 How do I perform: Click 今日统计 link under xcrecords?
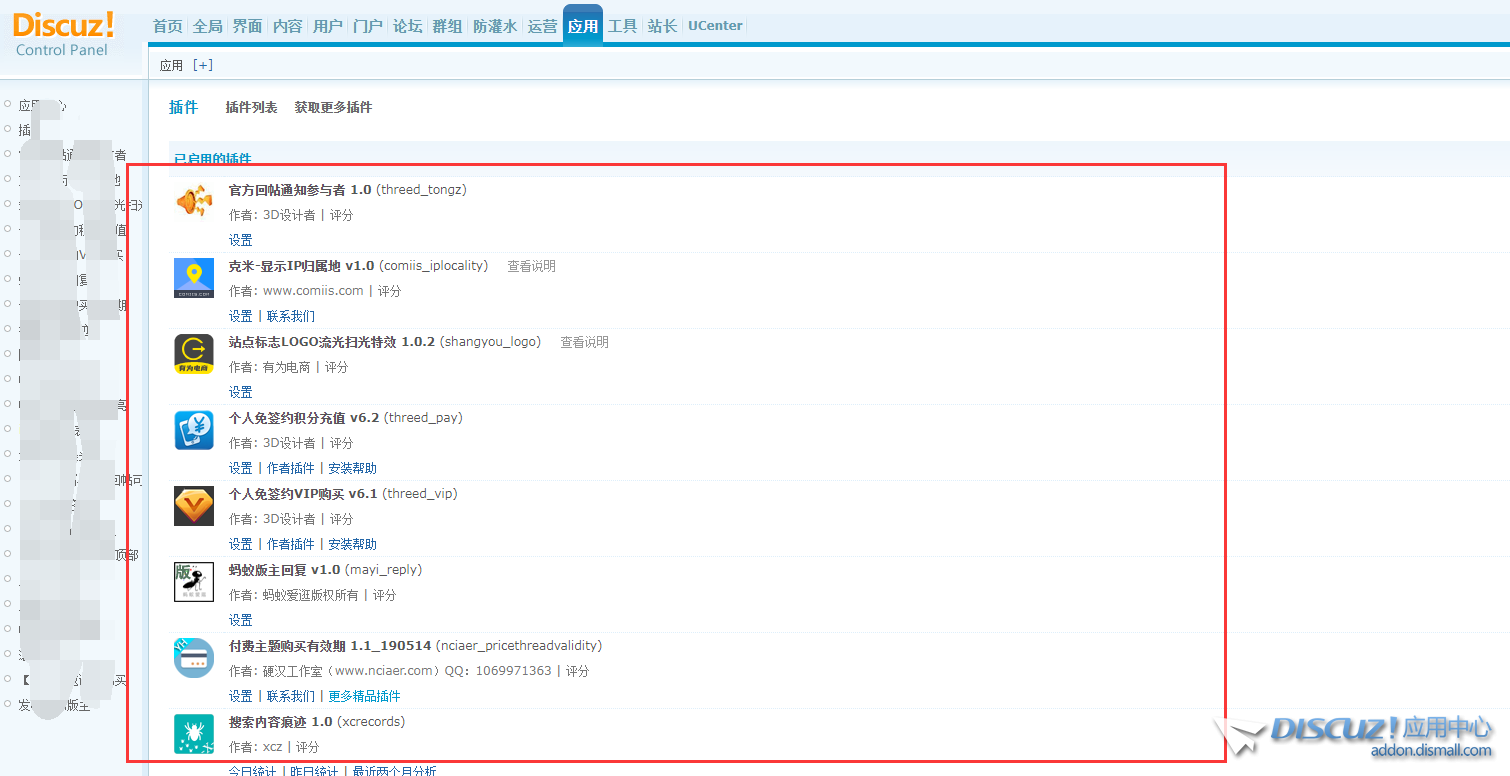(x=253, y=771)
